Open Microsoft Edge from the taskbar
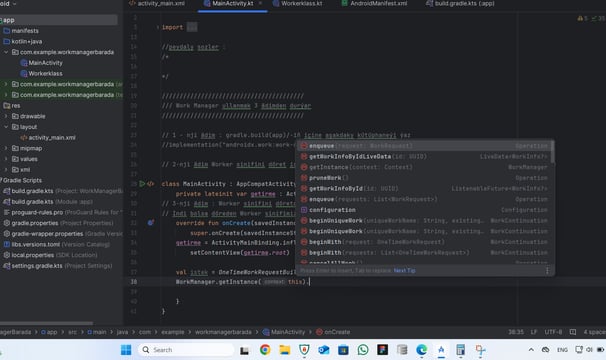 coord(421,350)
